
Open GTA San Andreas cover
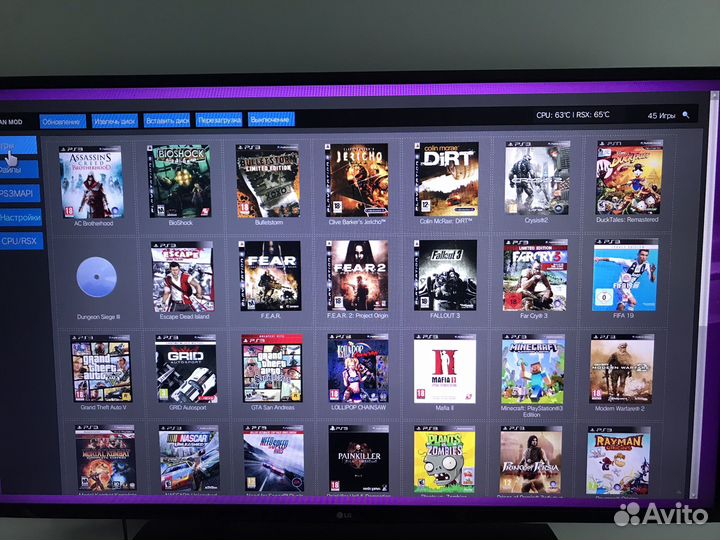pyautogui.click(x=272, y=368)
